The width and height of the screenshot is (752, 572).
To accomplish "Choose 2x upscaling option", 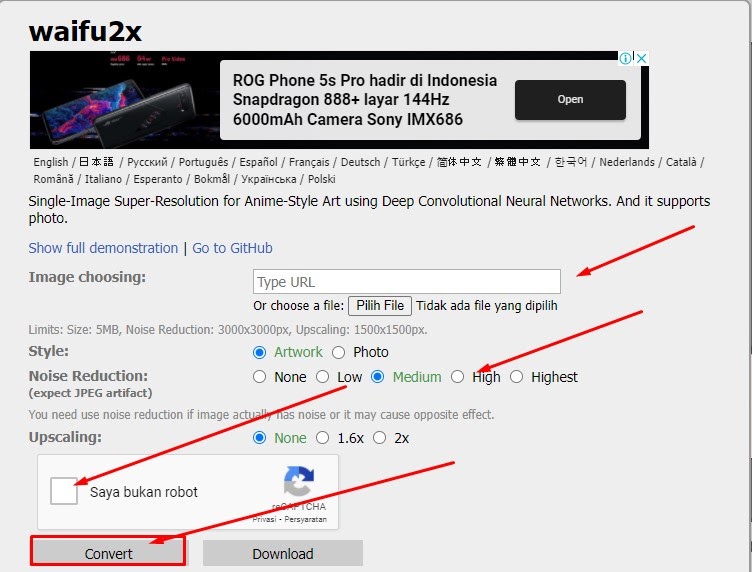I will [379, 438].
